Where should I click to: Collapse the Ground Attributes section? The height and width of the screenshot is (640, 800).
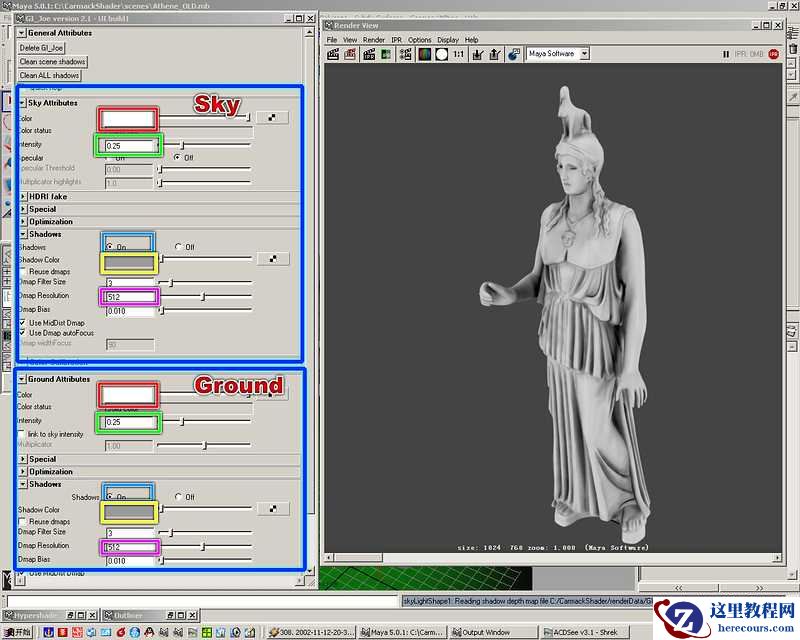point(23,380)
